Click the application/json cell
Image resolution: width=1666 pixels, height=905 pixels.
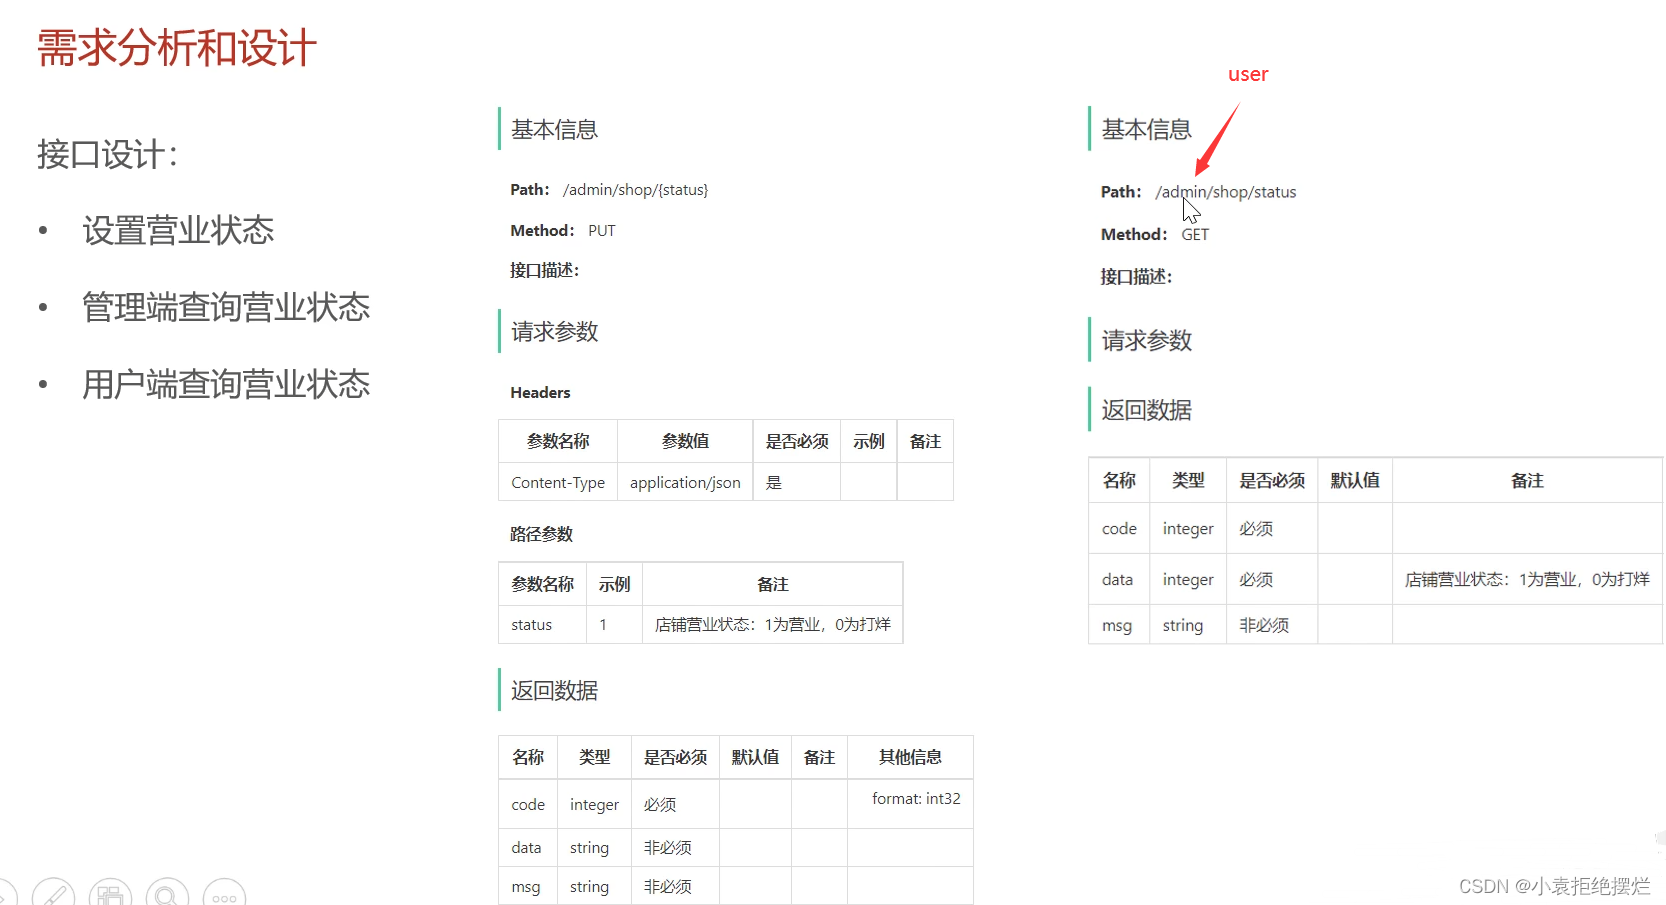[x=685, y=482]
